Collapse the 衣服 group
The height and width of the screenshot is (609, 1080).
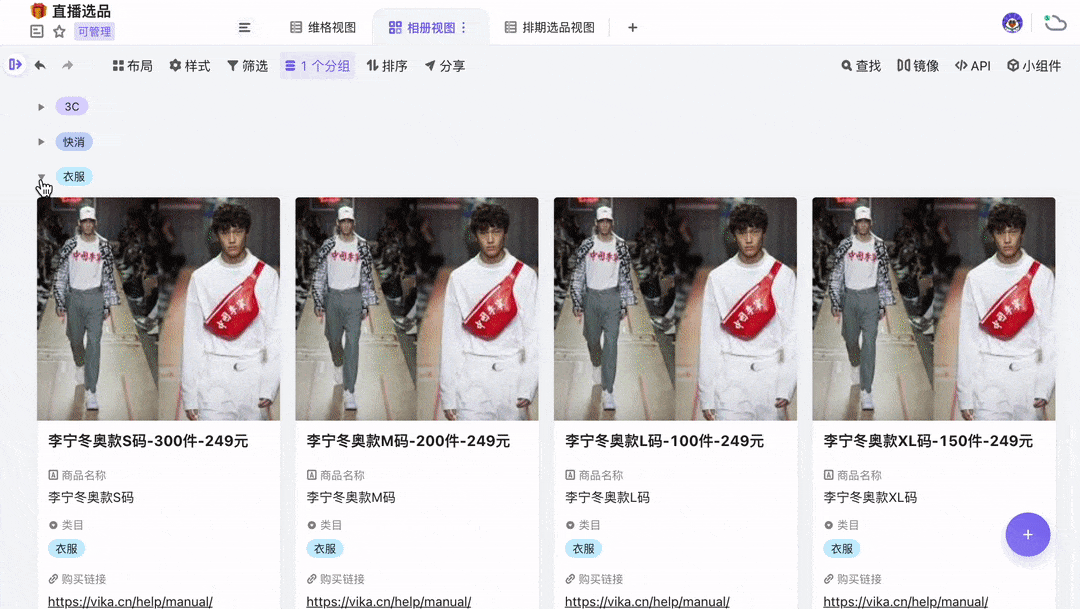(40, 176)
